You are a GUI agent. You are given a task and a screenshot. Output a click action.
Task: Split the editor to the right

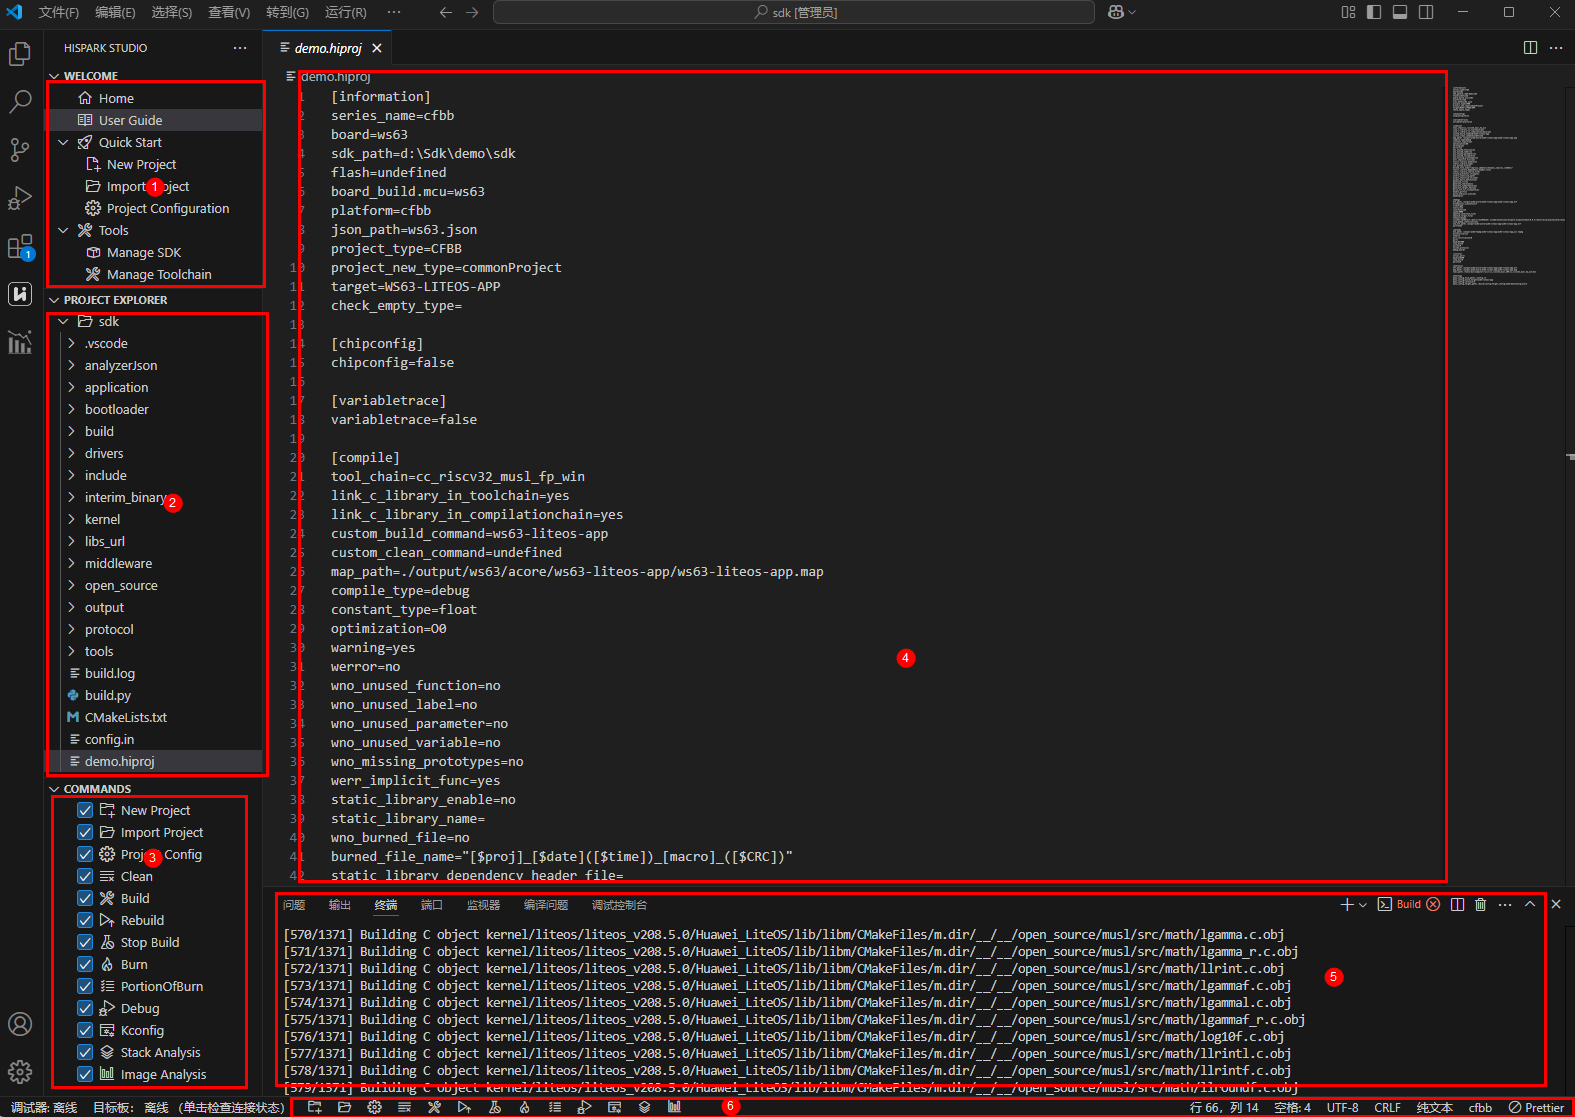(1530, 48)
